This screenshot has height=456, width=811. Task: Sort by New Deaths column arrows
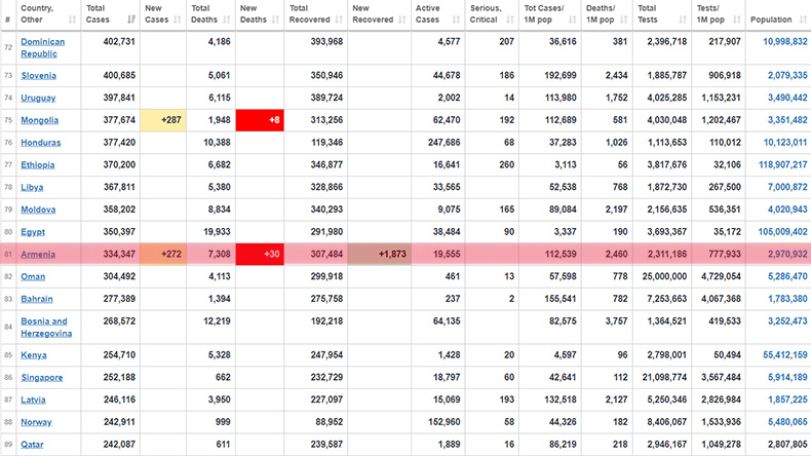click(275, 20)
